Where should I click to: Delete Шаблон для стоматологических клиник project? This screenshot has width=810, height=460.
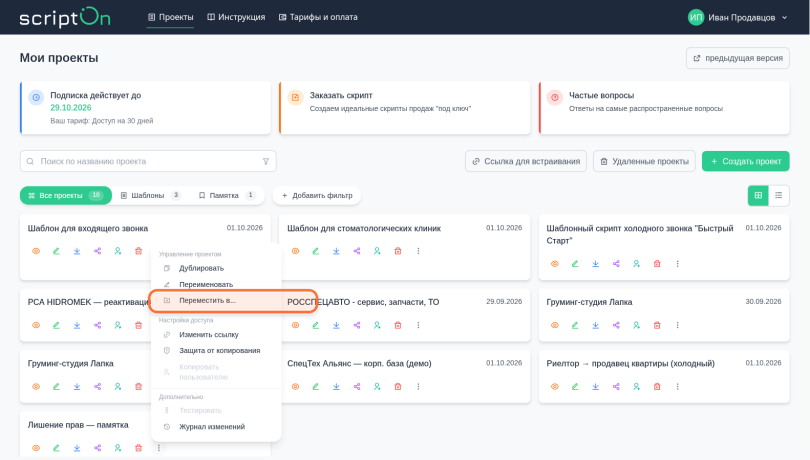[398, 251]
